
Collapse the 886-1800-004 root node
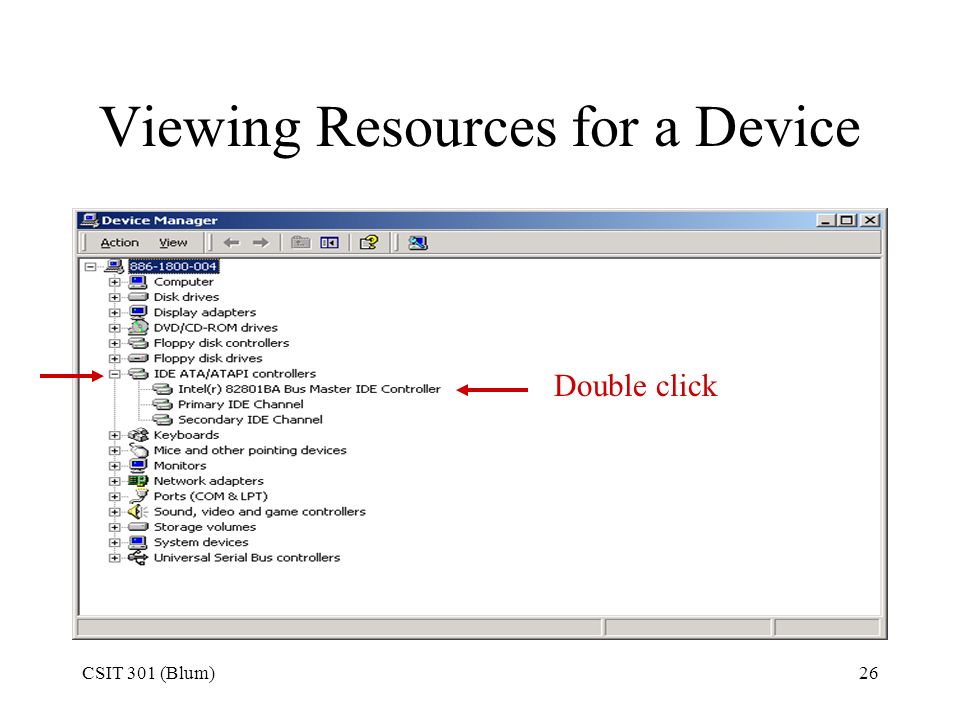91,266
